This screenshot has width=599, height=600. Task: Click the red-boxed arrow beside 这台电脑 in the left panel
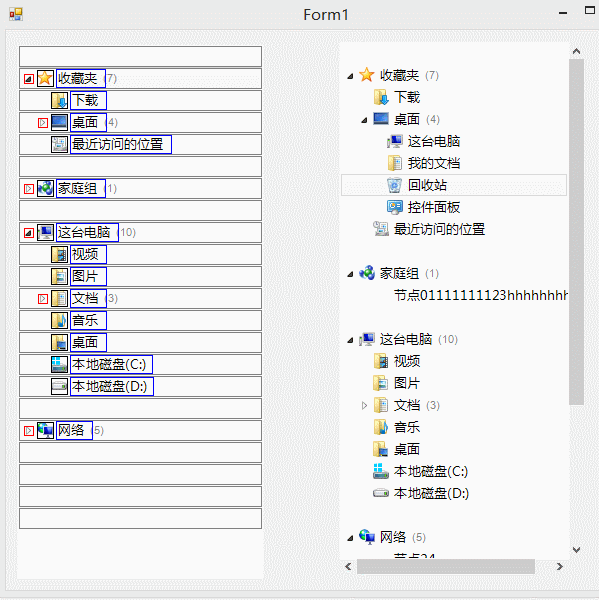[x=29, y=233]
